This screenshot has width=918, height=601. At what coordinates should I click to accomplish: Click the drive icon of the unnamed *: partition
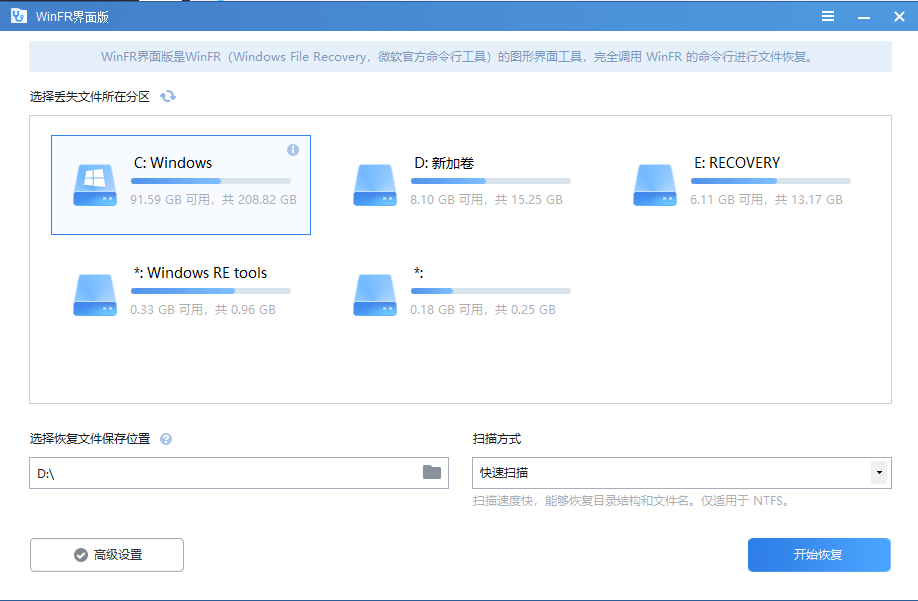[x=374, y=294]
